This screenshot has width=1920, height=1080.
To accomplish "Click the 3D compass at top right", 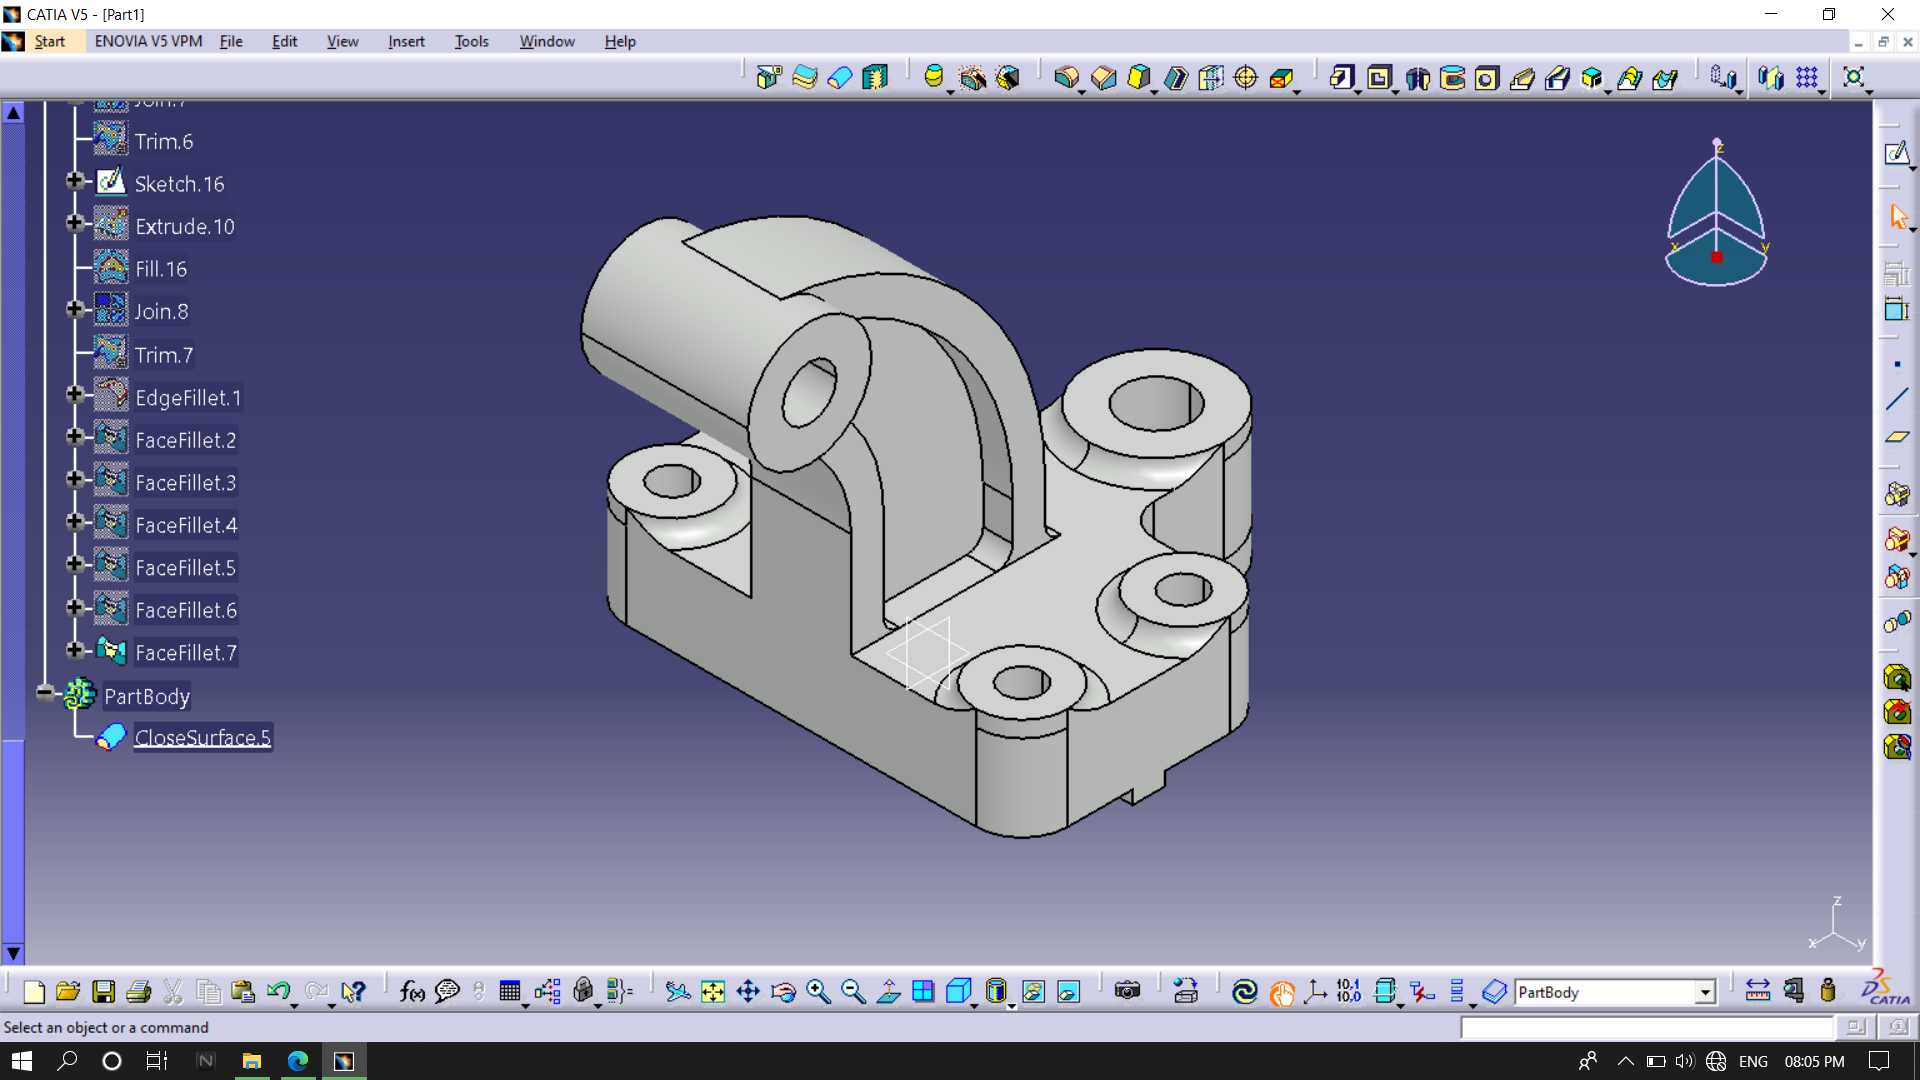I will pyautogui.click(x=1716, y=213).
